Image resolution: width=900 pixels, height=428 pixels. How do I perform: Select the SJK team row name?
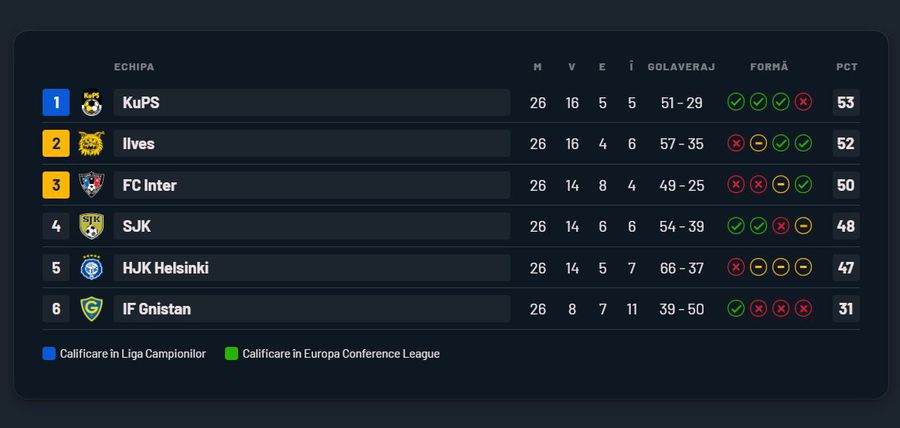coord(137,226)
